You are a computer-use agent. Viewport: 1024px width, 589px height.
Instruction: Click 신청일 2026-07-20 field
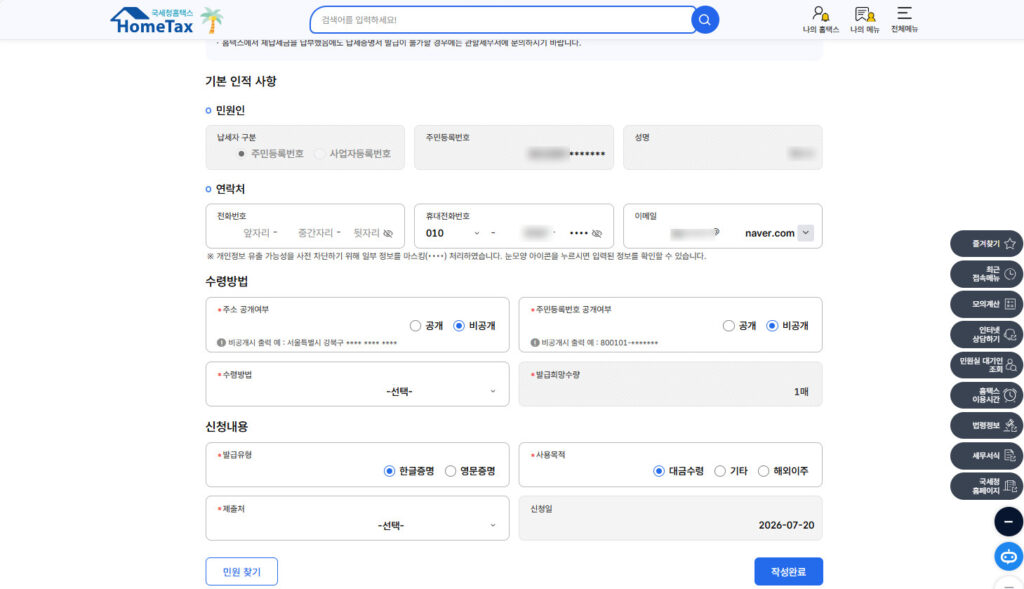click(671, 518)
